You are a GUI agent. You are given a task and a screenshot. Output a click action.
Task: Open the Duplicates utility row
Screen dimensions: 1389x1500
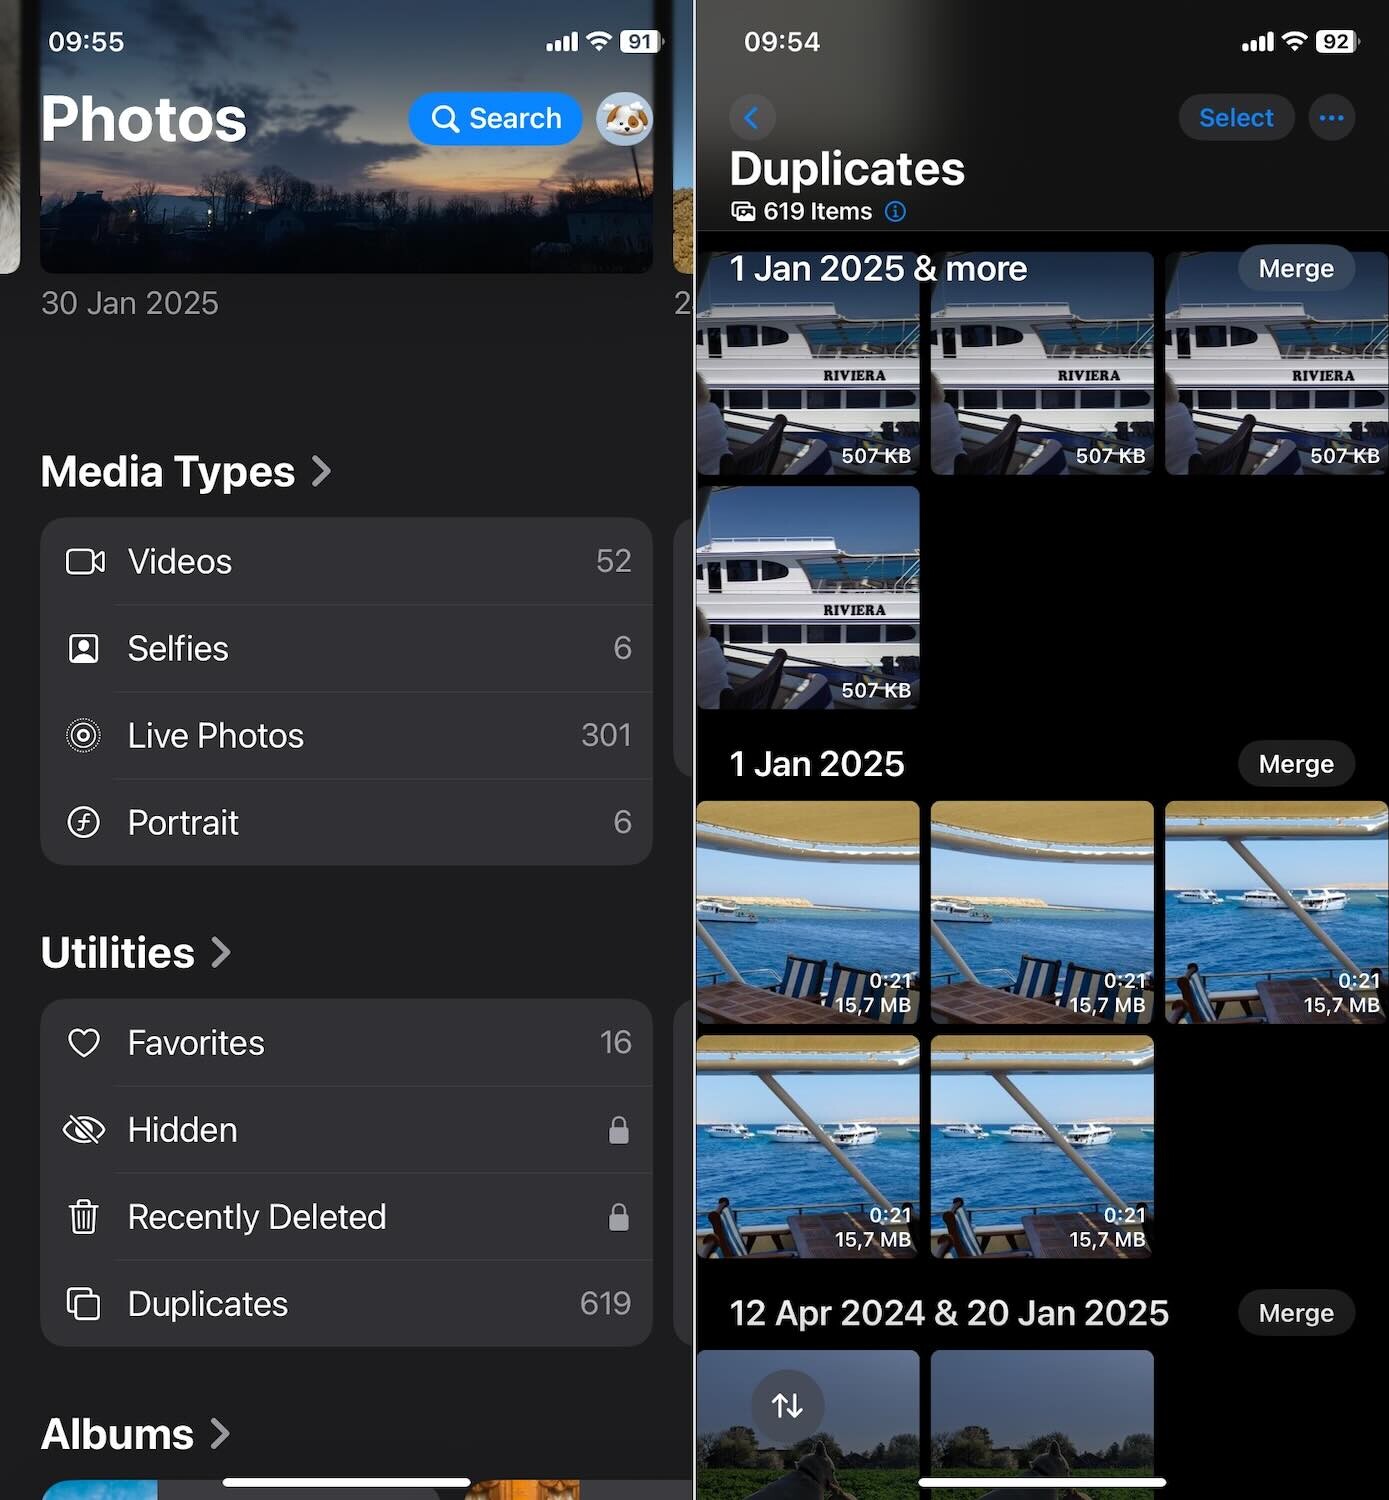pyautogui.click(x=346, y=1304)
